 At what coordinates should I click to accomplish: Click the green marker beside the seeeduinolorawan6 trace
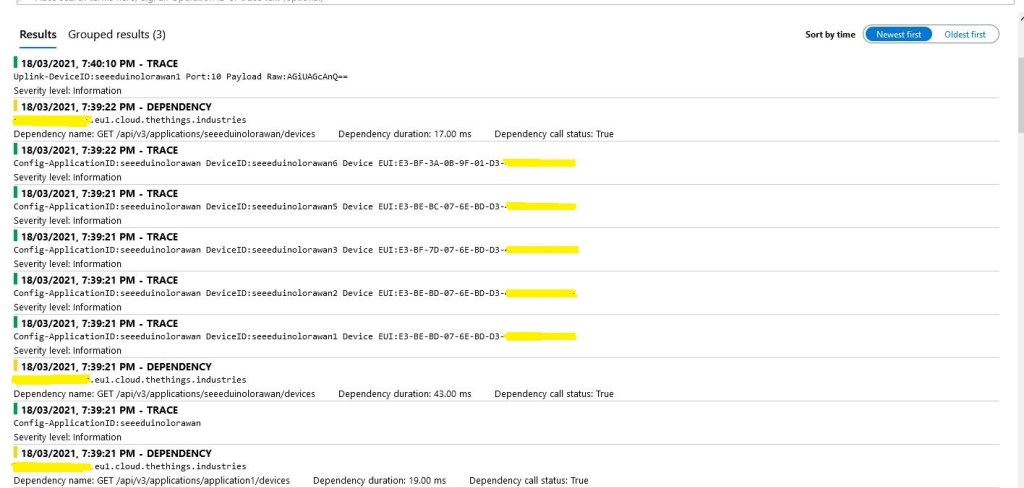[x=15, y=149]
